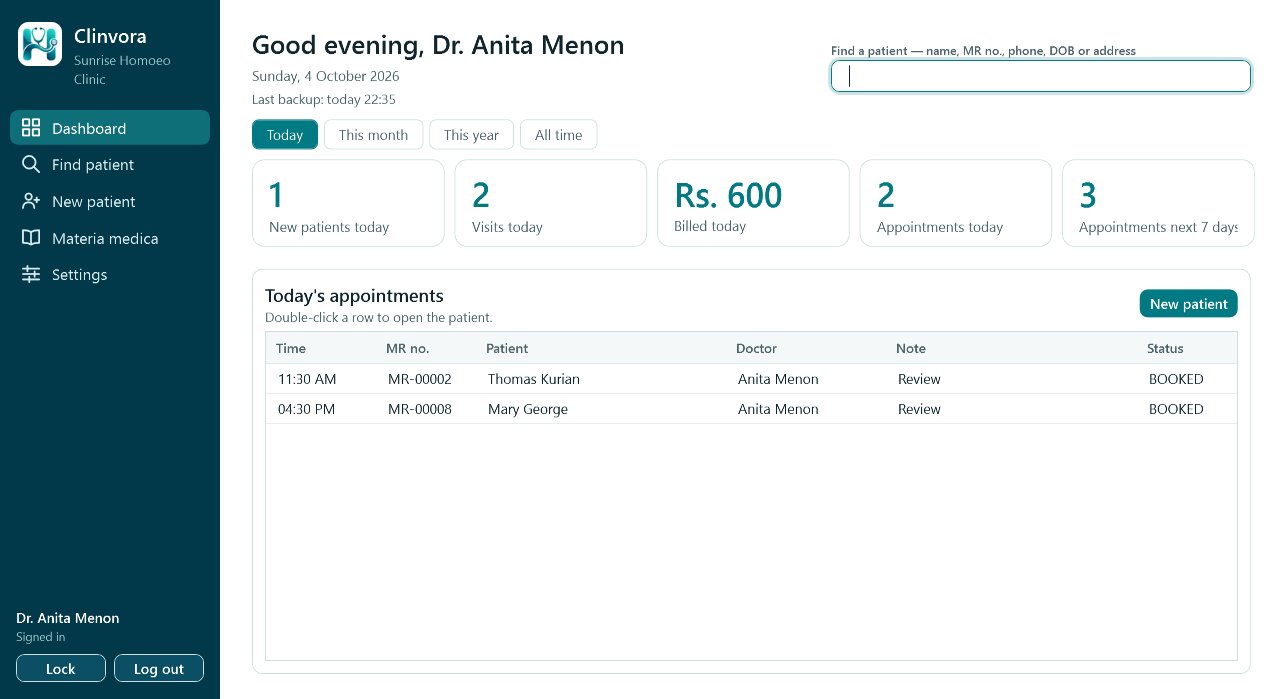Switch to This month filter
Screen dimensions: 1282x699
tap(373, 135)
